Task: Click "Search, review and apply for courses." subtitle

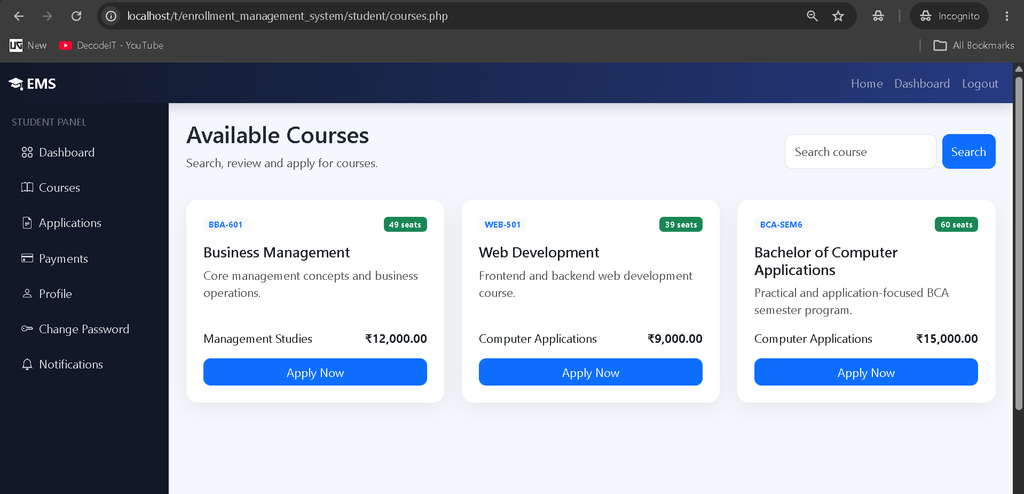Action: click(282, 163)
